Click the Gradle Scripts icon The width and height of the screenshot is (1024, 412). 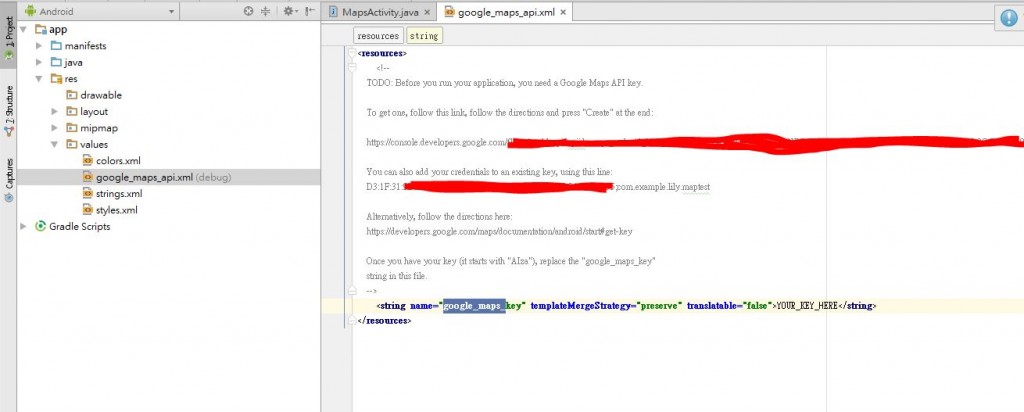click(x=40, y=227)
